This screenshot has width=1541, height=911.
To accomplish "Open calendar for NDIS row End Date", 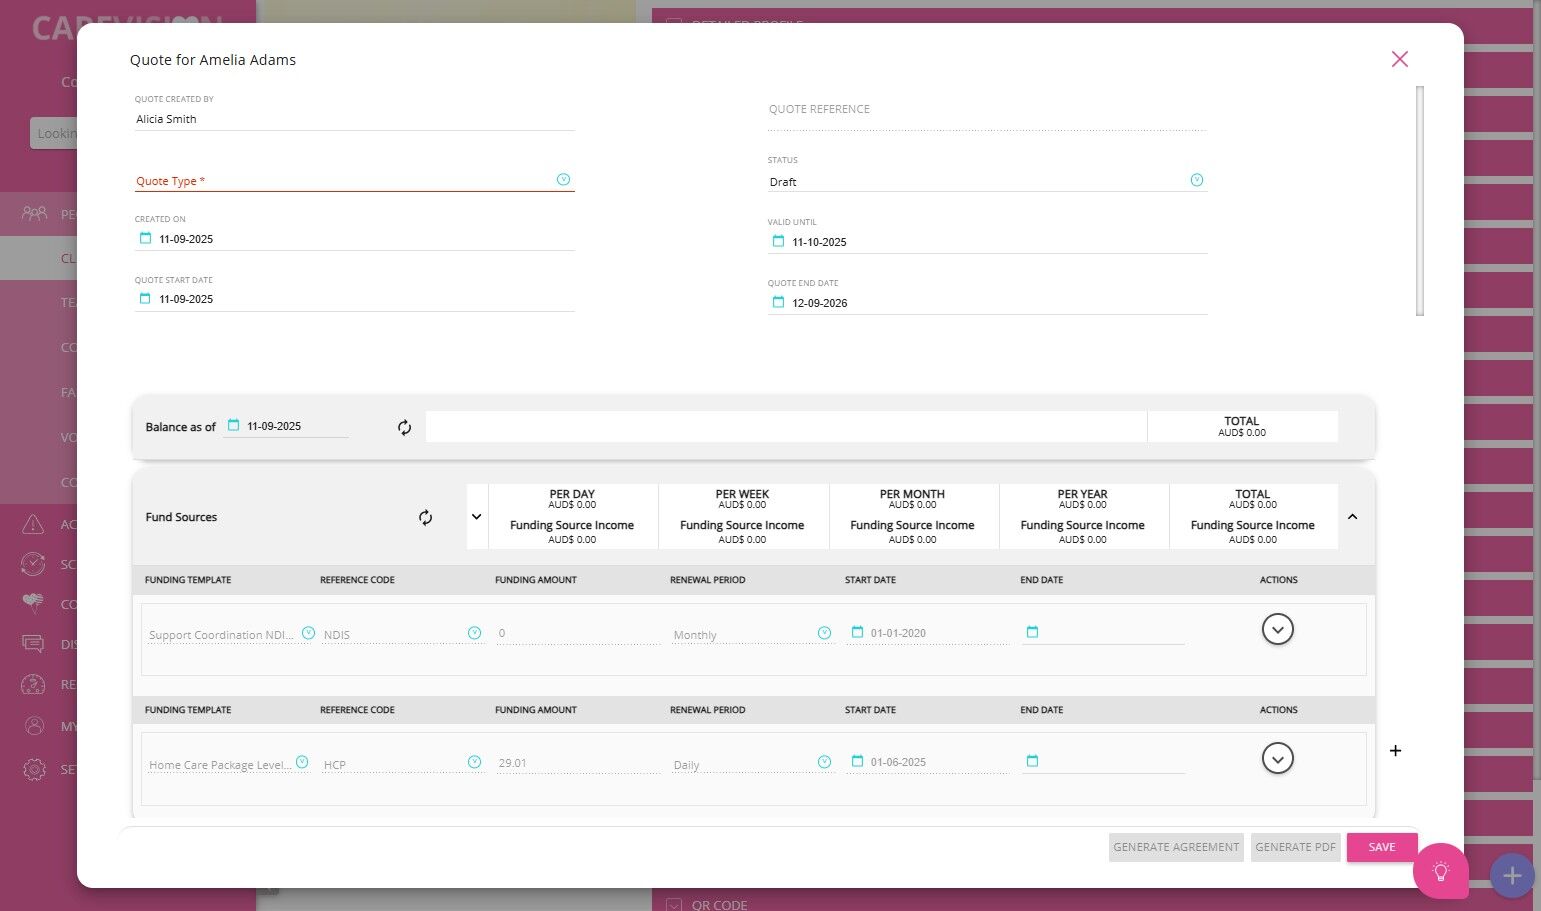I will point(1033,632).
